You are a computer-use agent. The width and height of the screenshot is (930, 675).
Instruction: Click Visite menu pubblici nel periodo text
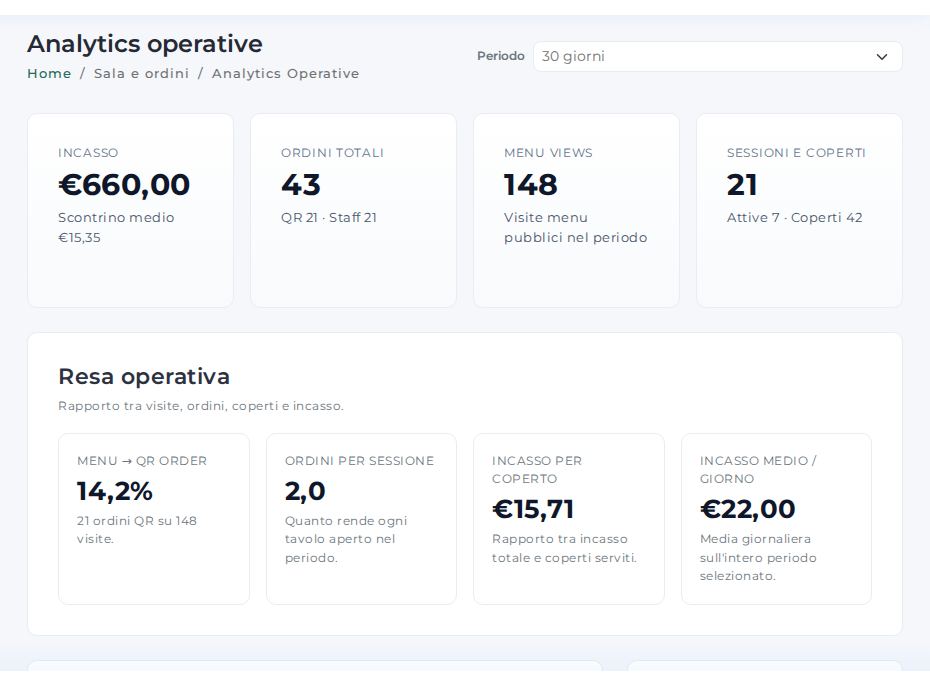(575, 227)
